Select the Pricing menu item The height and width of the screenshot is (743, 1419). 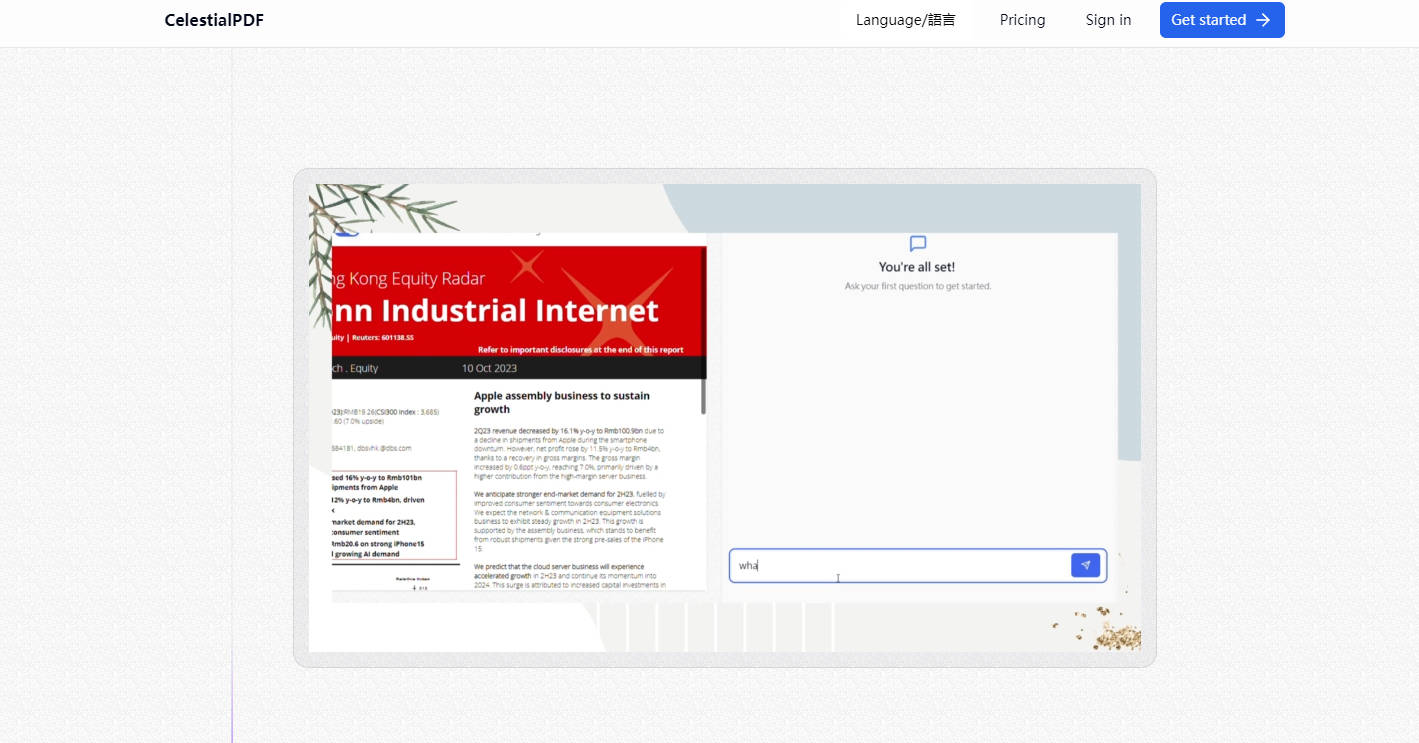tap(1022, 19)
